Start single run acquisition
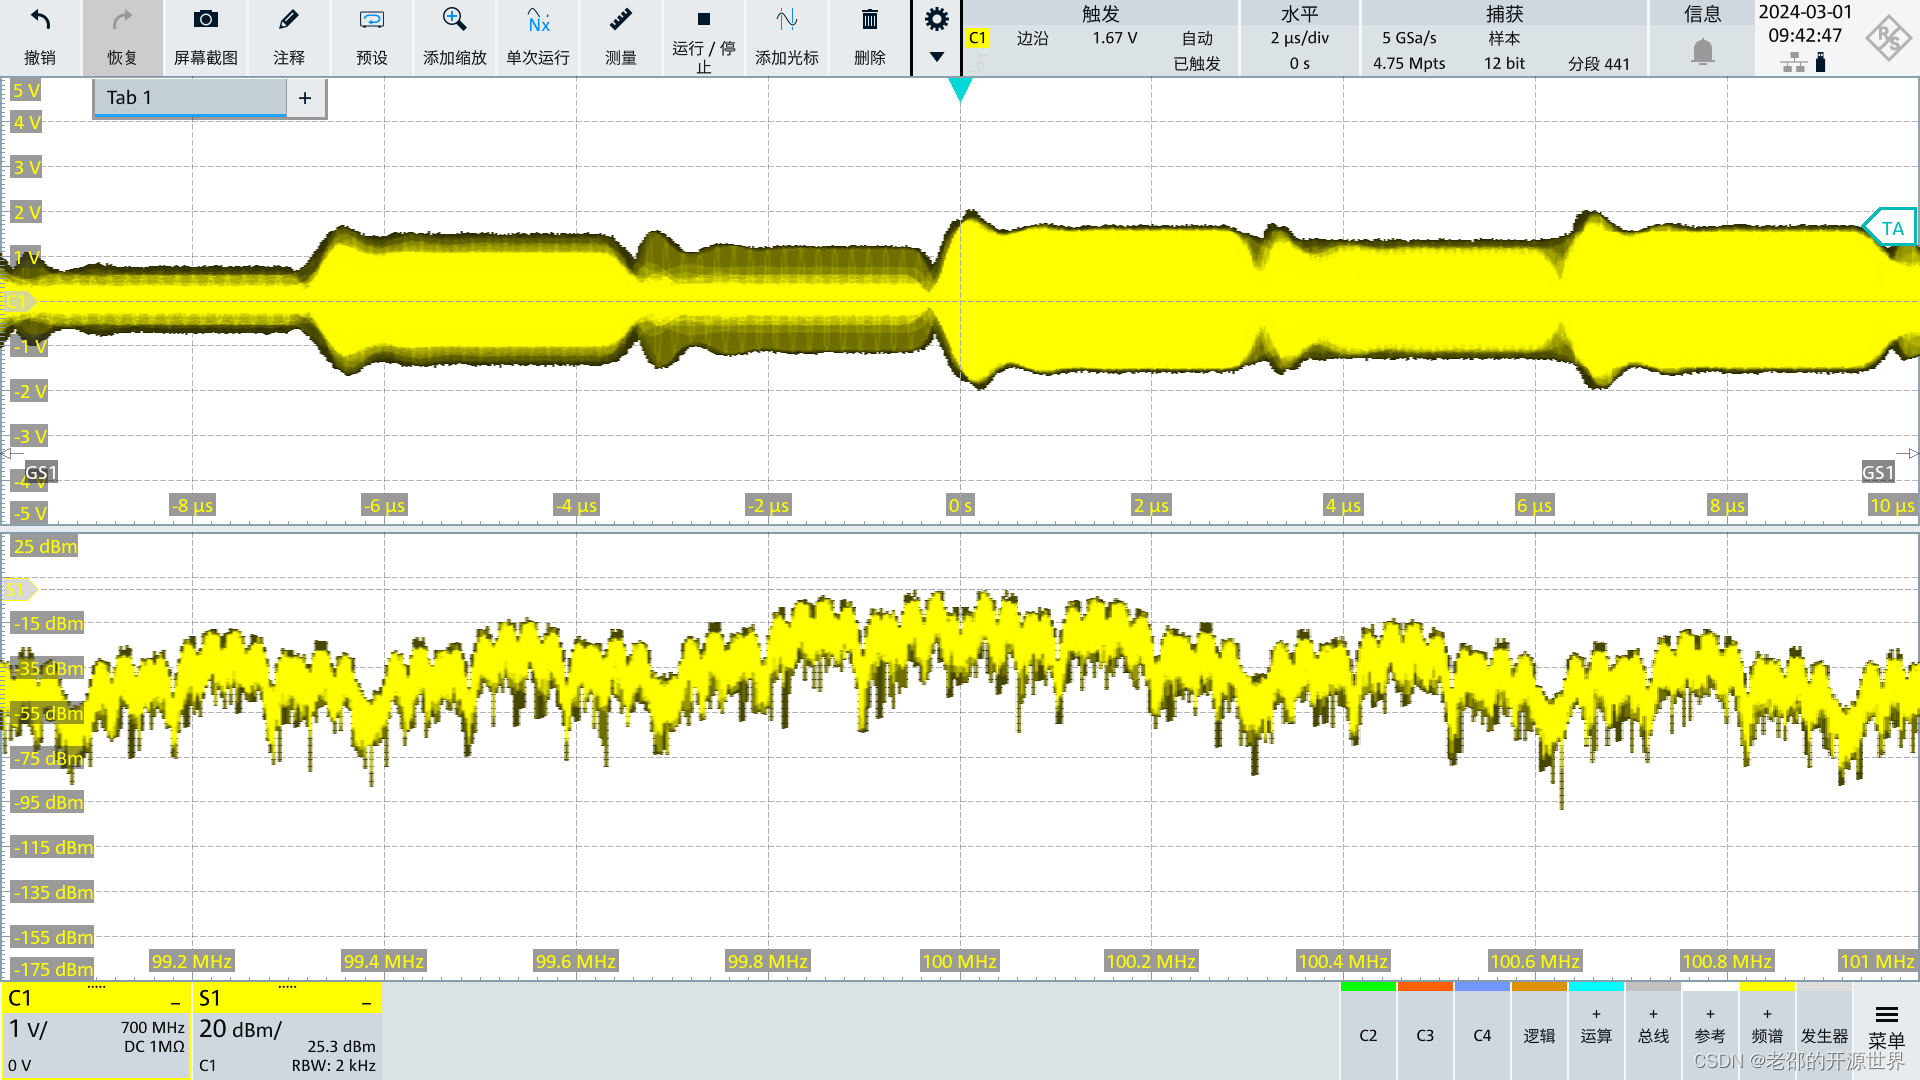This screenshot has height=1080, width=1920. (538, 21)
